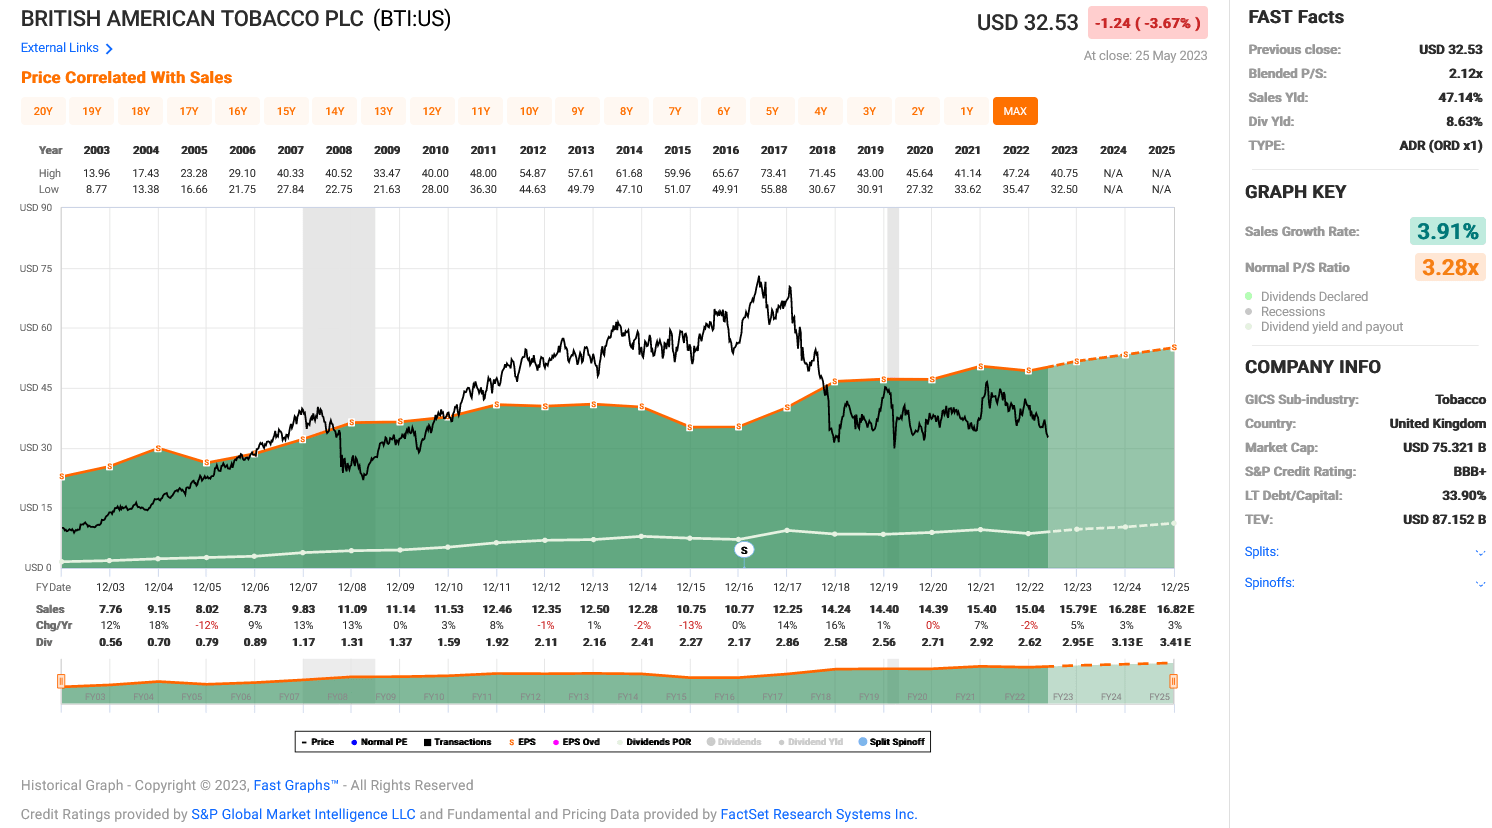Click the Sales Growth Rate 3.91% swatch

(1447, 231)
